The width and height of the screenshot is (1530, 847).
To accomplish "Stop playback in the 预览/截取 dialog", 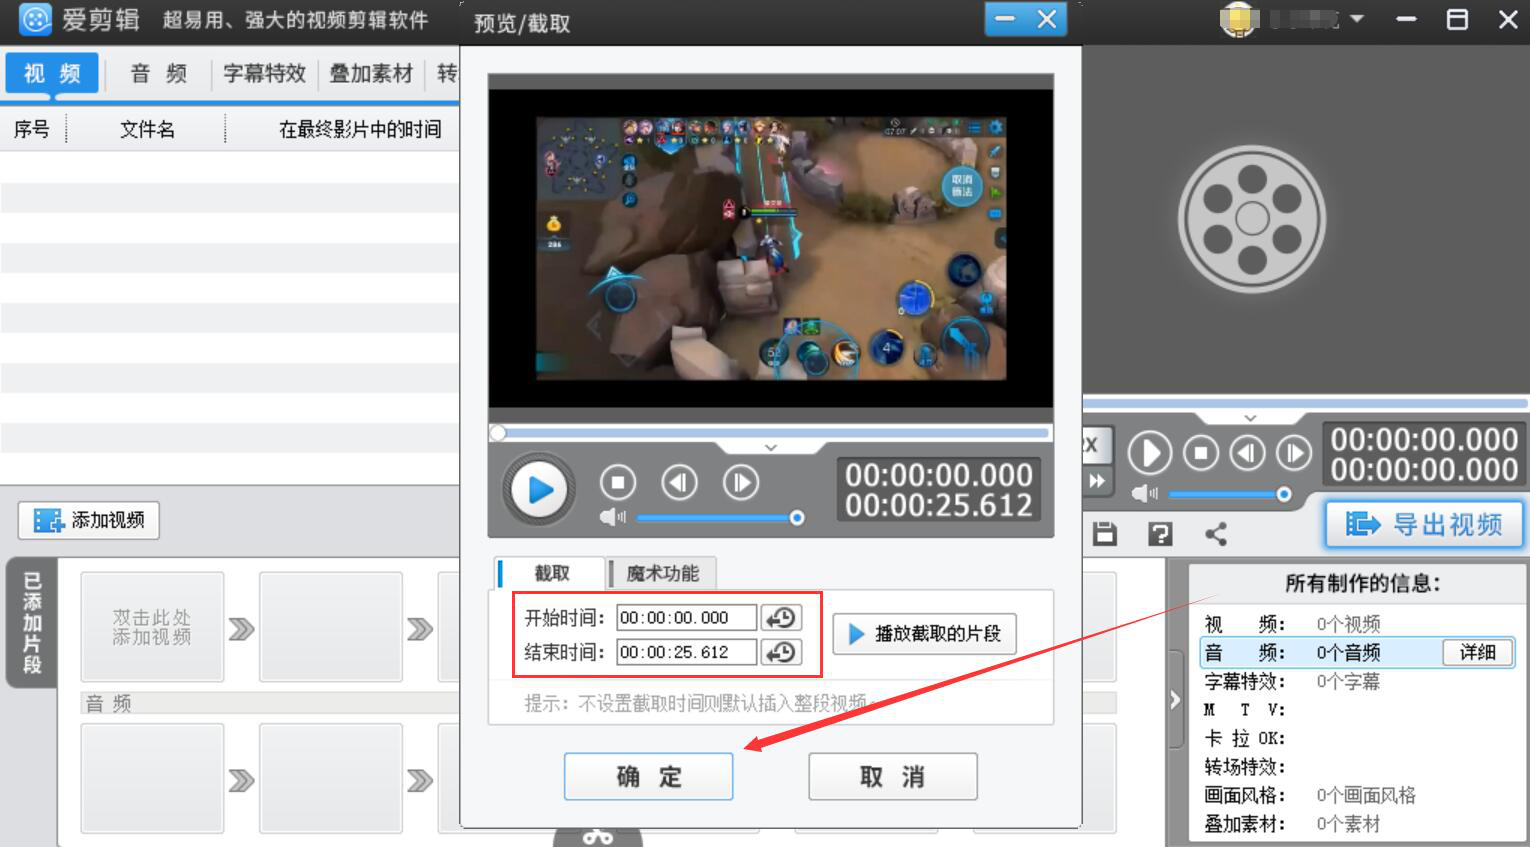I will [618, 483].
